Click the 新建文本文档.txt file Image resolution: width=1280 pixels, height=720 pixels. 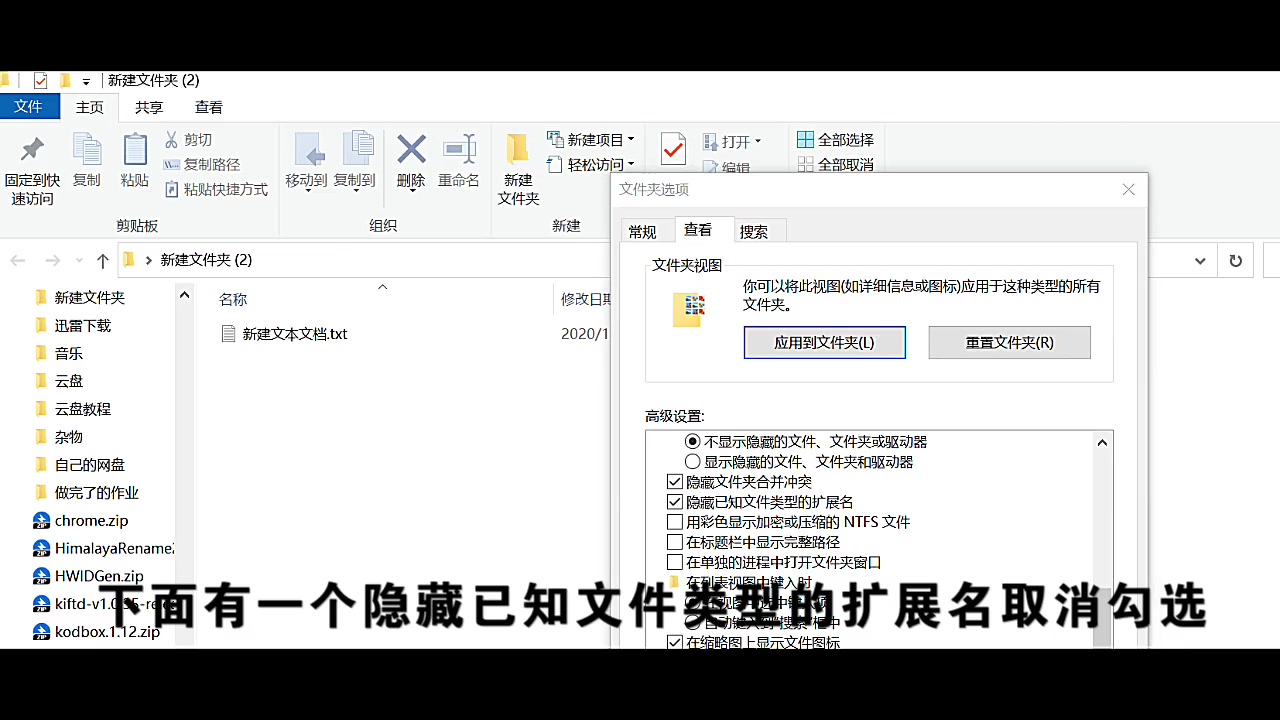(284, 334)
